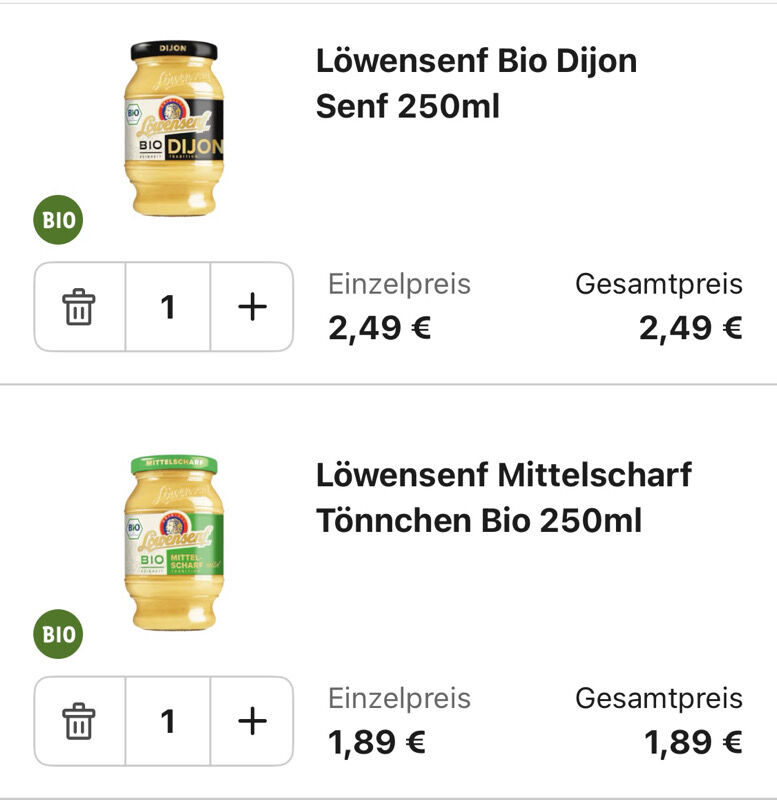The height and width of the screenshot is (800, 777).
Task: Remove Löwensenf Bio Dijon Senf via trash icon
Action: 79,307
